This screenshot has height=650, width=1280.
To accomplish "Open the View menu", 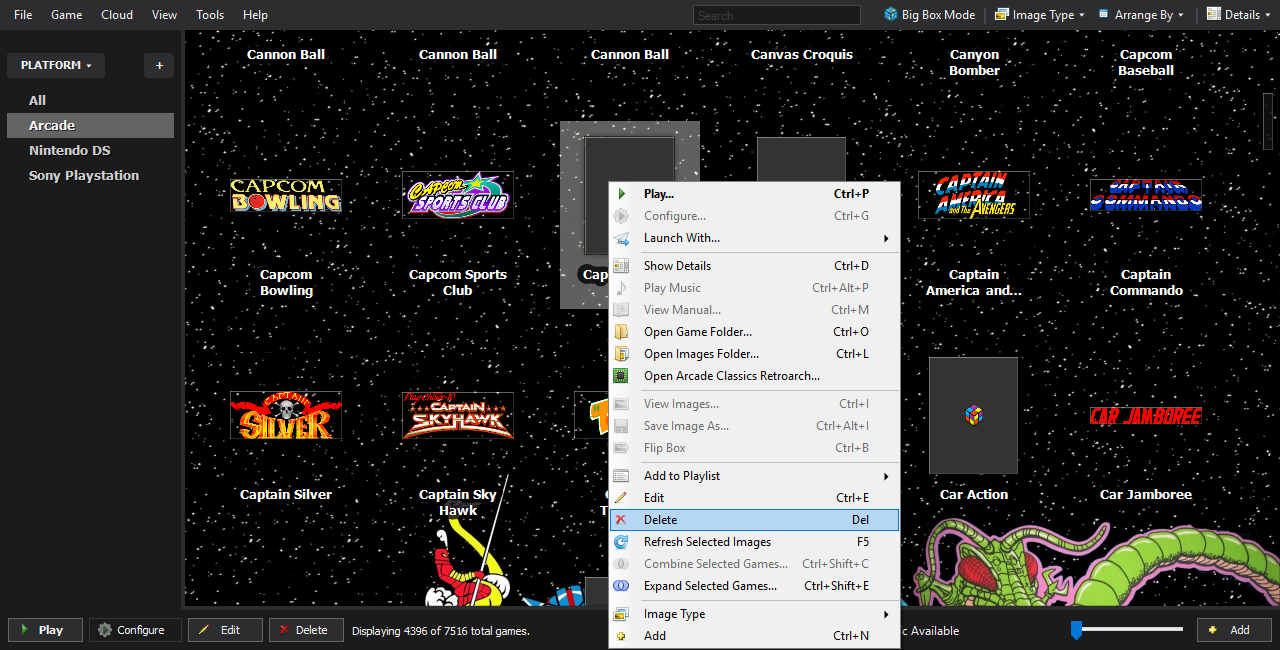I will pos(164,15).
